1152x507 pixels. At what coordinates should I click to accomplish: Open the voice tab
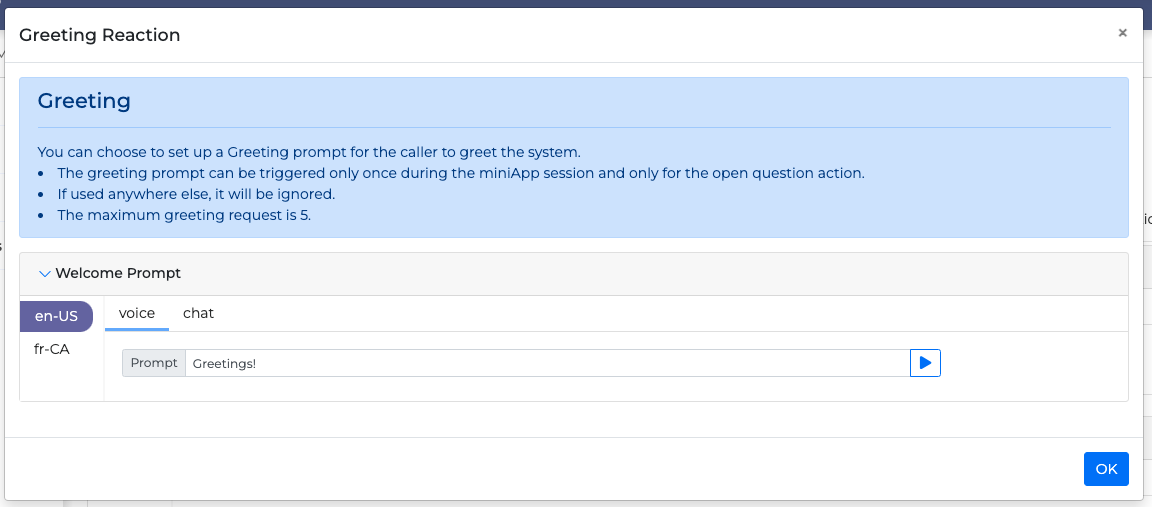tap(137, 313)
